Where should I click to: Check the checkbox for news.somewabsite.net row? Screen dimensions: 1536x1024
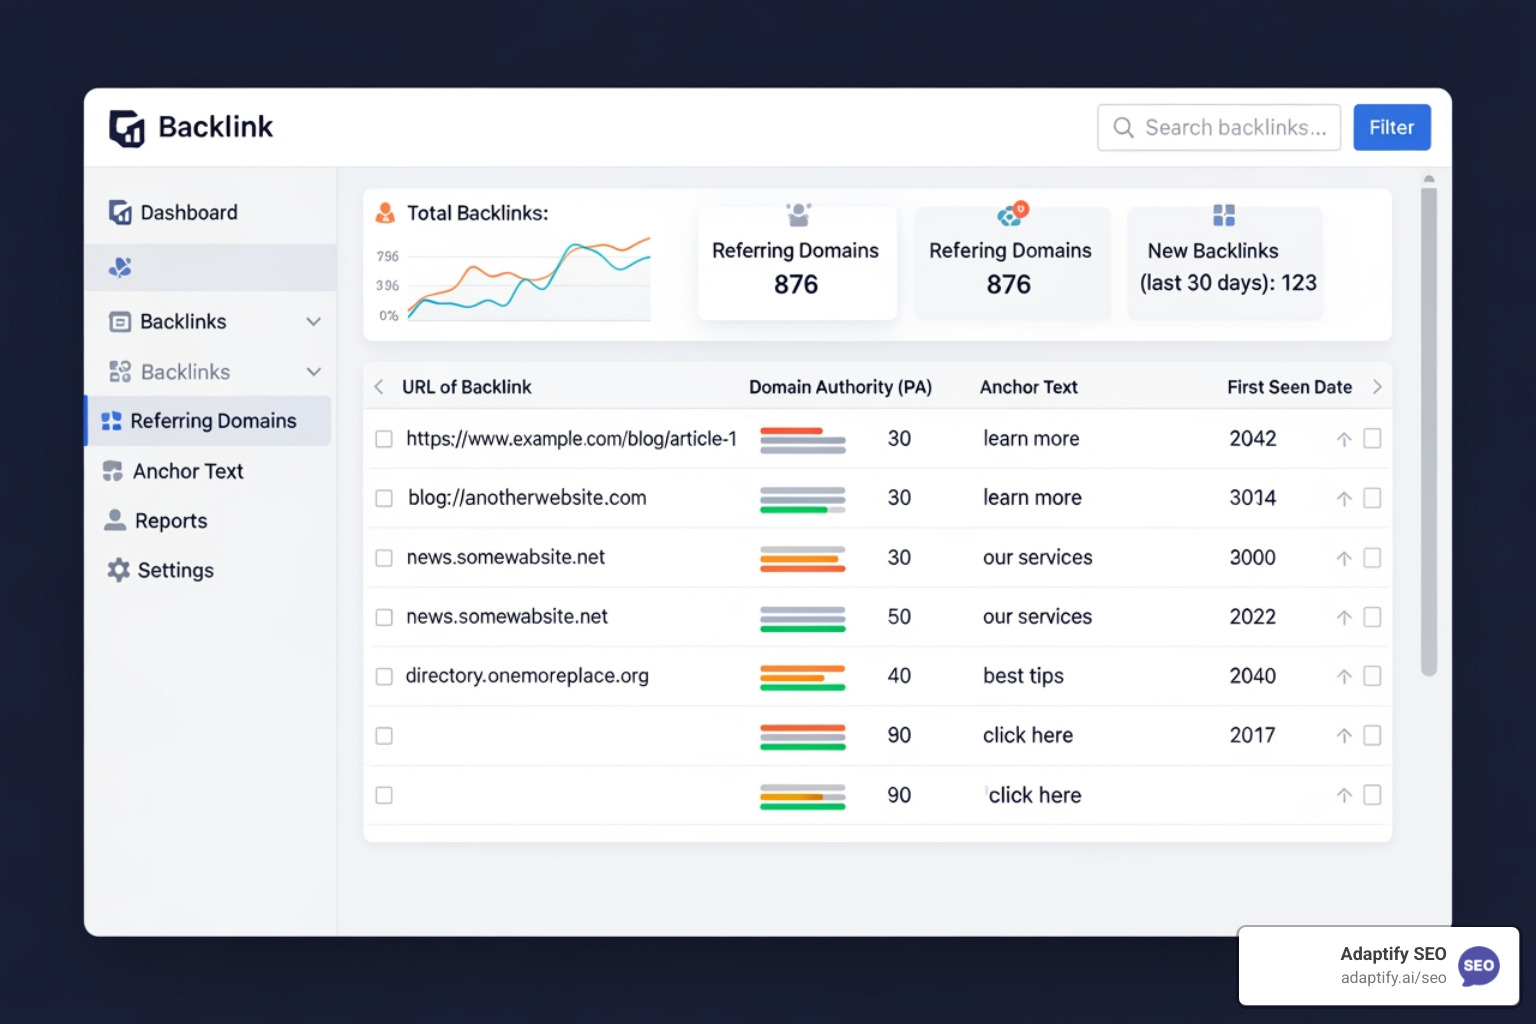click(384, 558)
